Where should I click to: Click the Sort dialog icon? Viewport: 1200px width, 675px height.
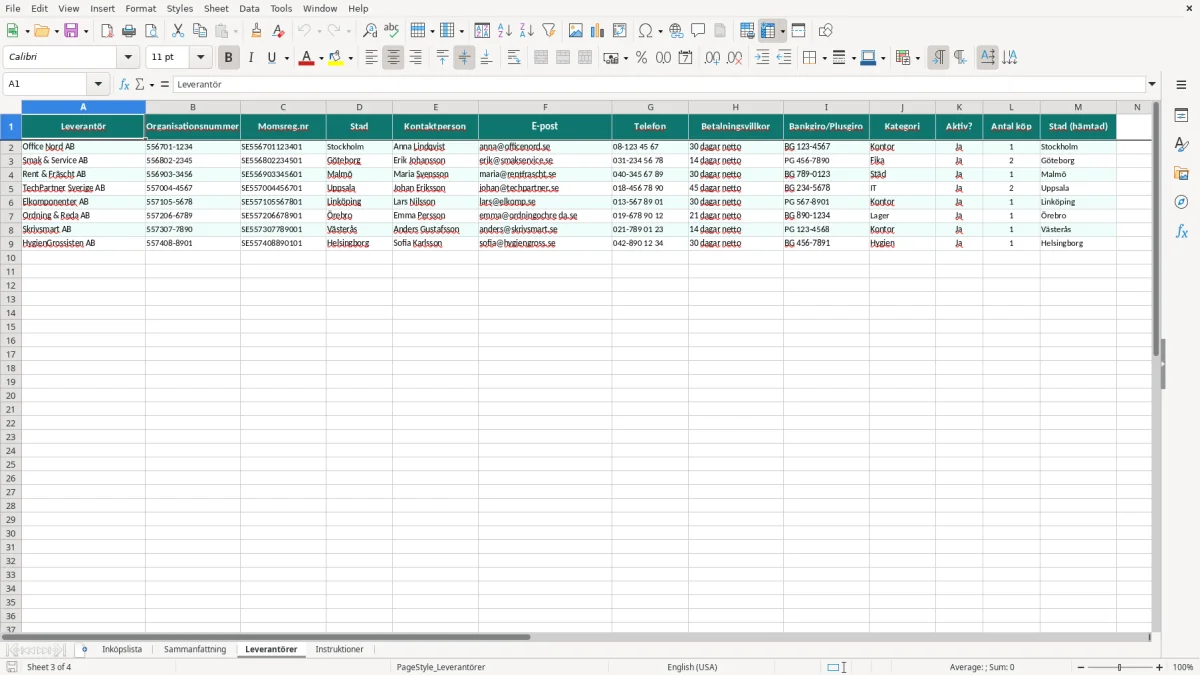tap(482, 31)
